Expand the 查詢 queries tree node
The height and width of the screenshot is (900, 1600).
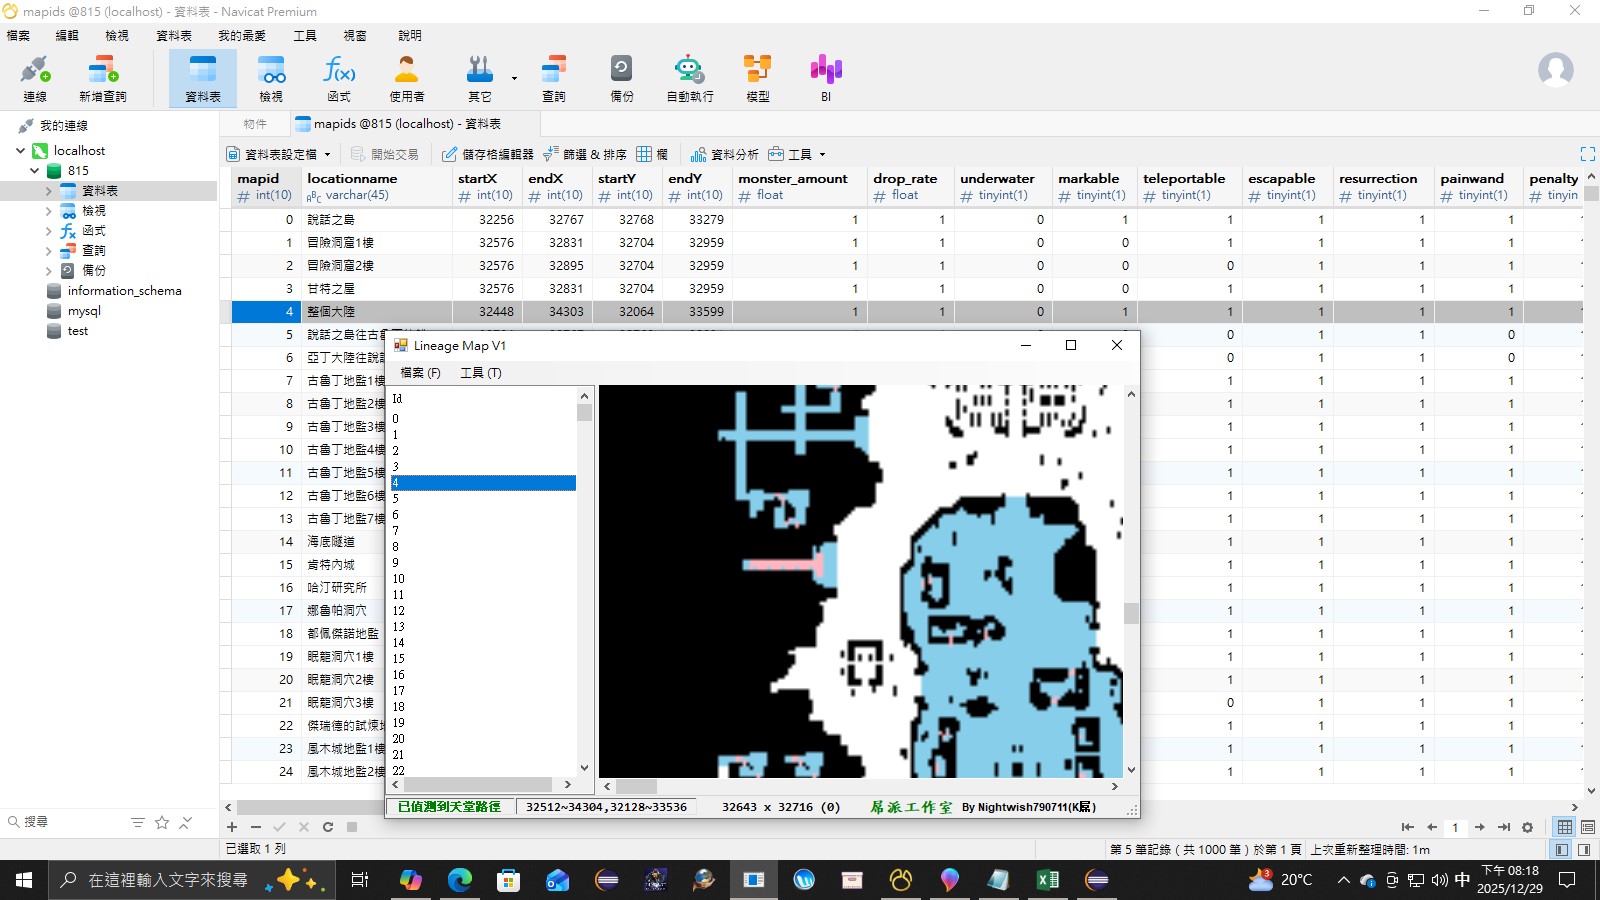coord(48,251)
